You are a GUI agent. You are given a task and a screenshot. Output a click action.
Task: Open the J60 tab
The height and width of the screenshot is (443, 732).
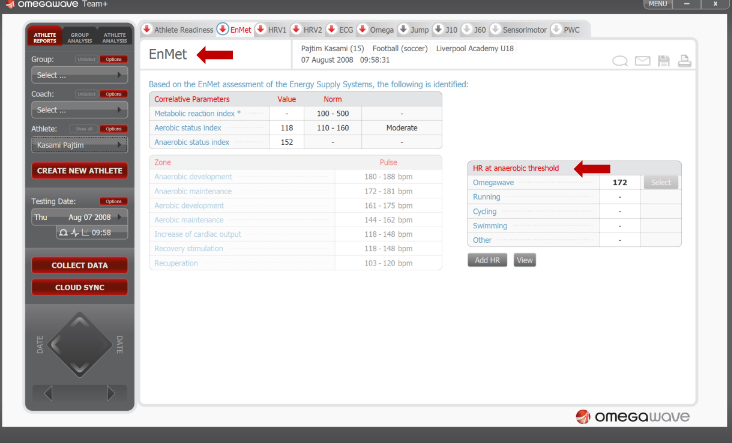480,30
